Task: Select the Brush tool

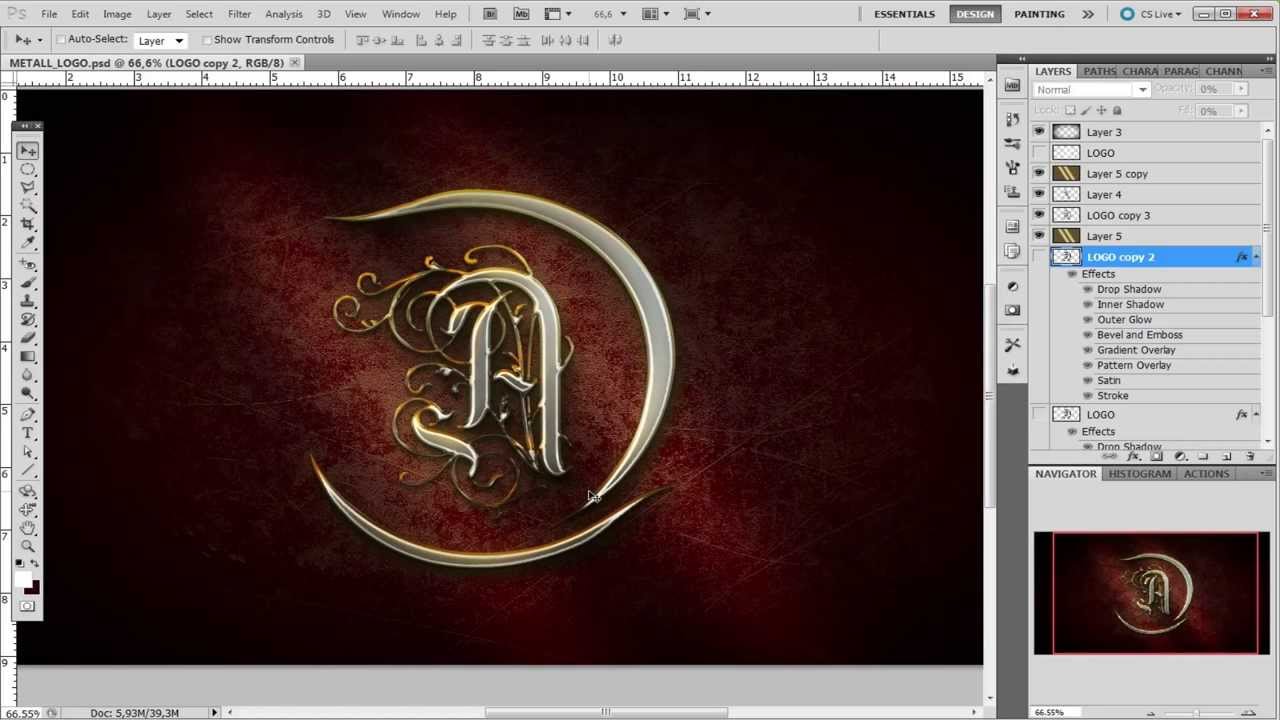Action: pyautogui.click(x=28, y=284)
